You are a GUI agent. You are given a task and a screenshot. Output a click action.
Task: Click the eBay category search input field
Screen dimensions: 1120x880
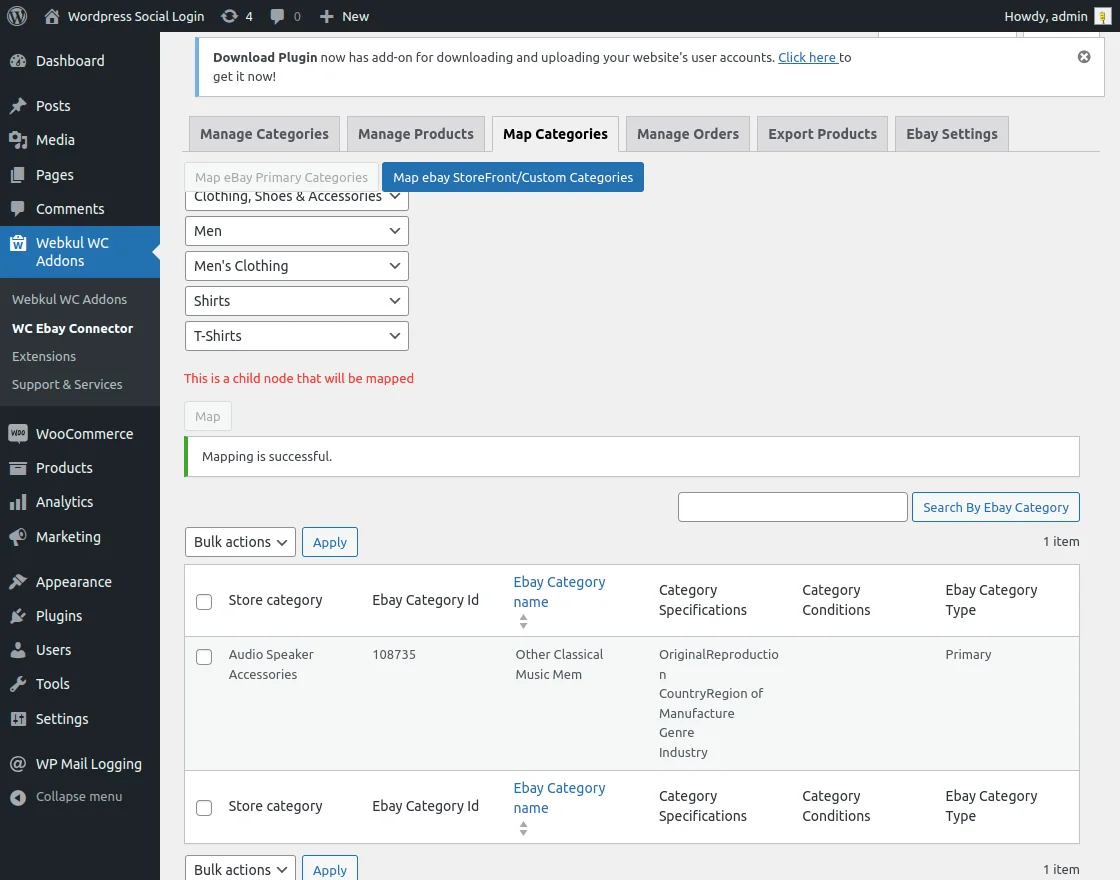click(x=792, y=507)
